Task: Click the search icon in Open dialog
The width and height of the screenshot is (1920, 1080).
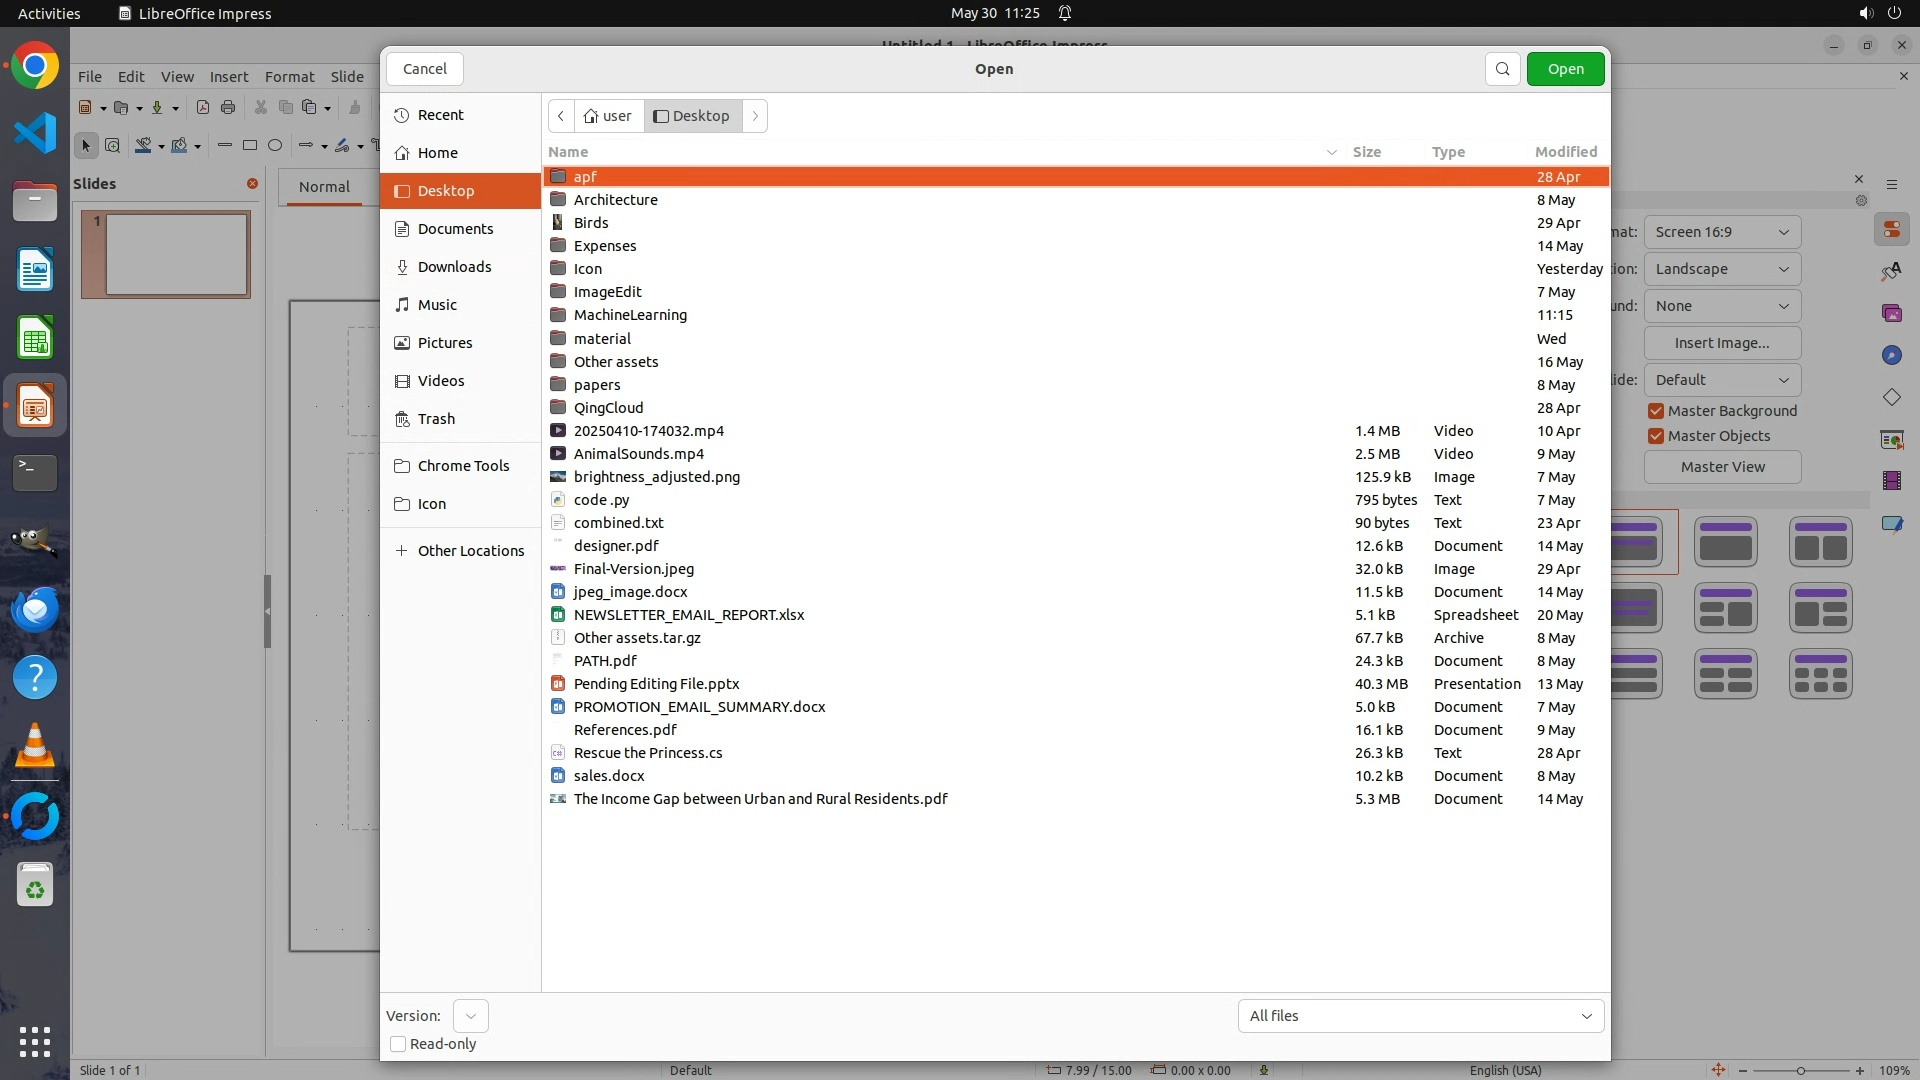Action: [x=1502, y=69]
